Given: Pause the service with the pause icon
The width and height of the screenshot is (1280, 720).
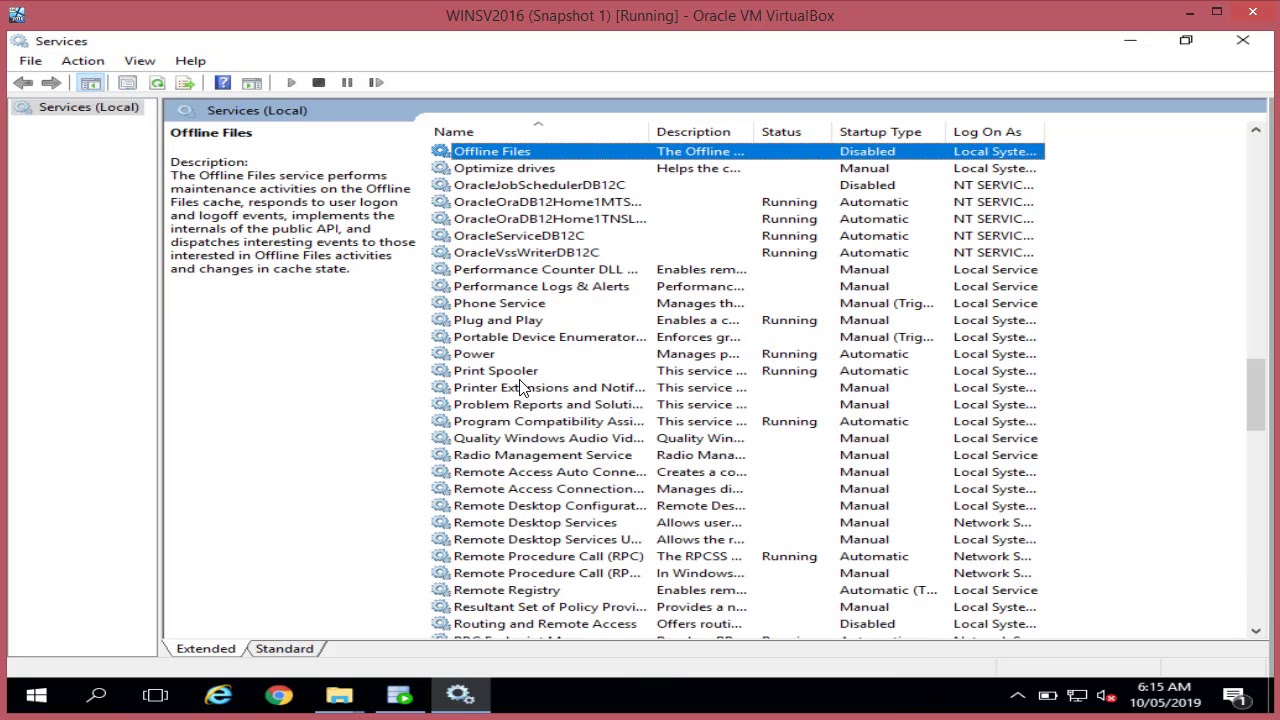Looking at the screenshot, I should 347,83.
